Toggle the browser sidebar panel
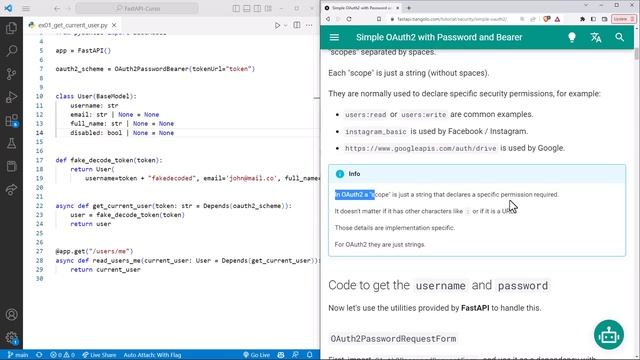Image resolution: width=640 pixels, height=360 pixels. pos(593,19)
